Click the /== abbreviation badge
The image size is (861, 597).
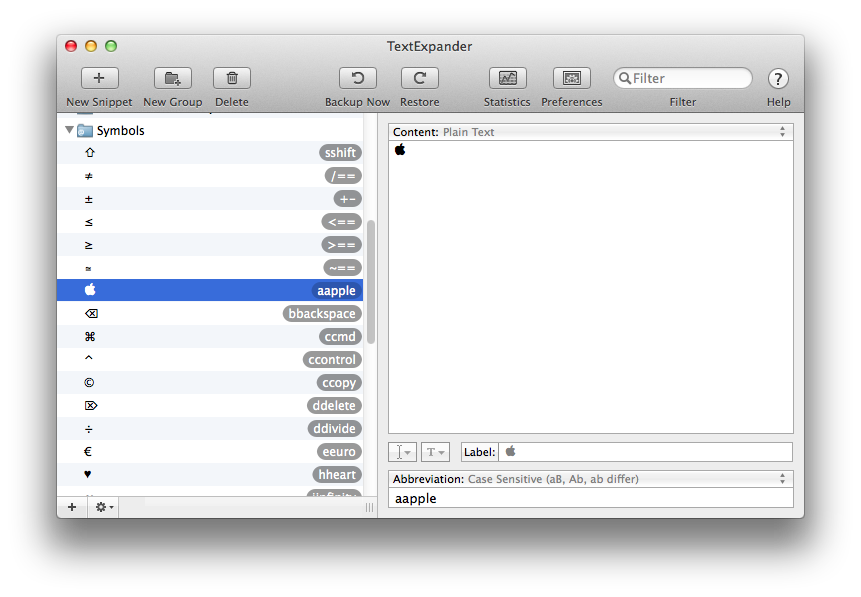(x=343, y=176)
